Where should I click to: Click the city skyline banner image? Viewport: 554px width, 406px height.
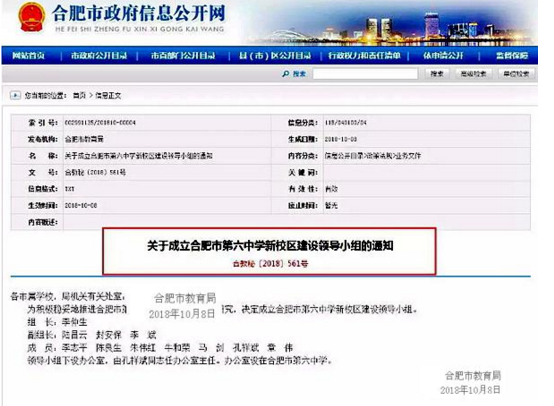(x=392, y=24)
